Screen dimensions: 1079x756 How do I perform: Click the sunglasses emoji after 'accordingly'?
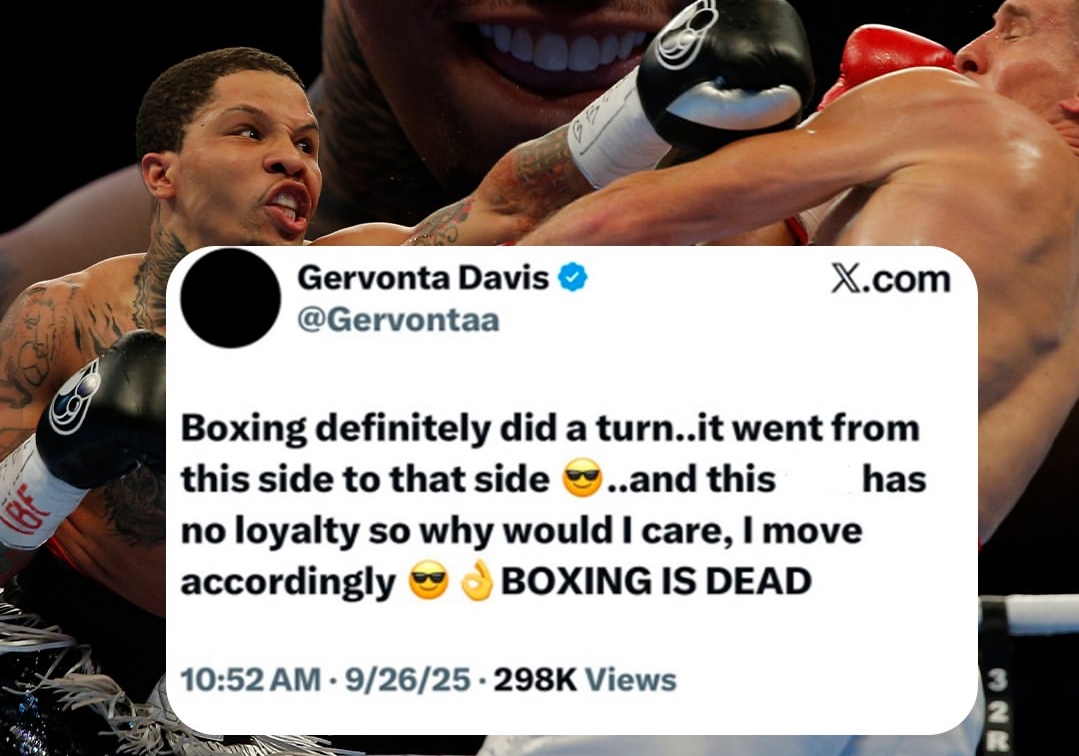pos(429,581)
